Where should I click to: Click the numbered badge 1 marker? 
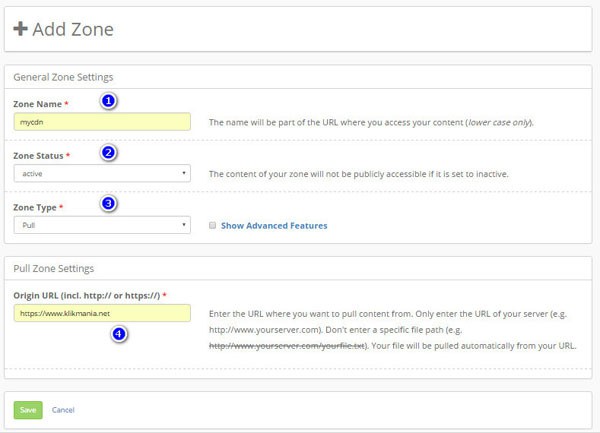(109, 101)
